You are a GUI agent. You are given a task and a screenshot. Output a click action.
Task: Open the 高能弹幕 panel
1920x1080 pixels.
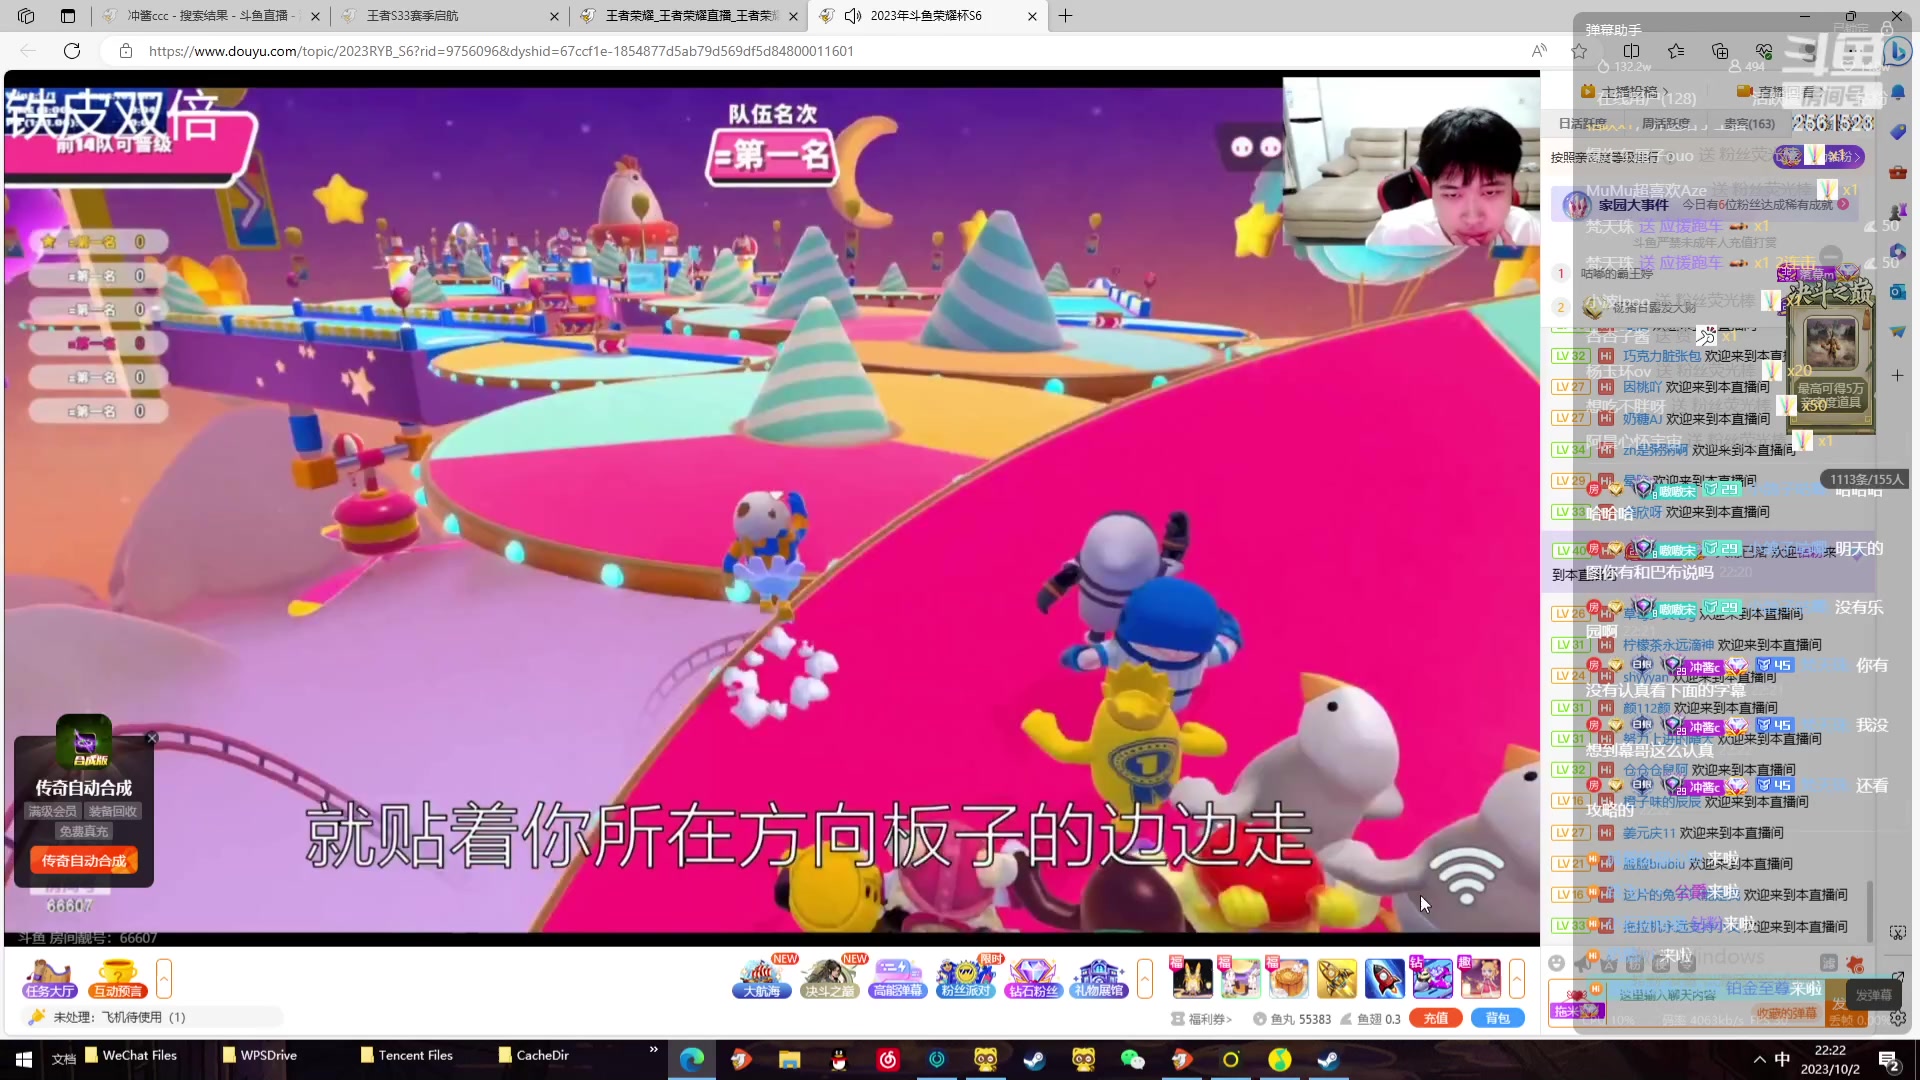click(x=898, y=978)
